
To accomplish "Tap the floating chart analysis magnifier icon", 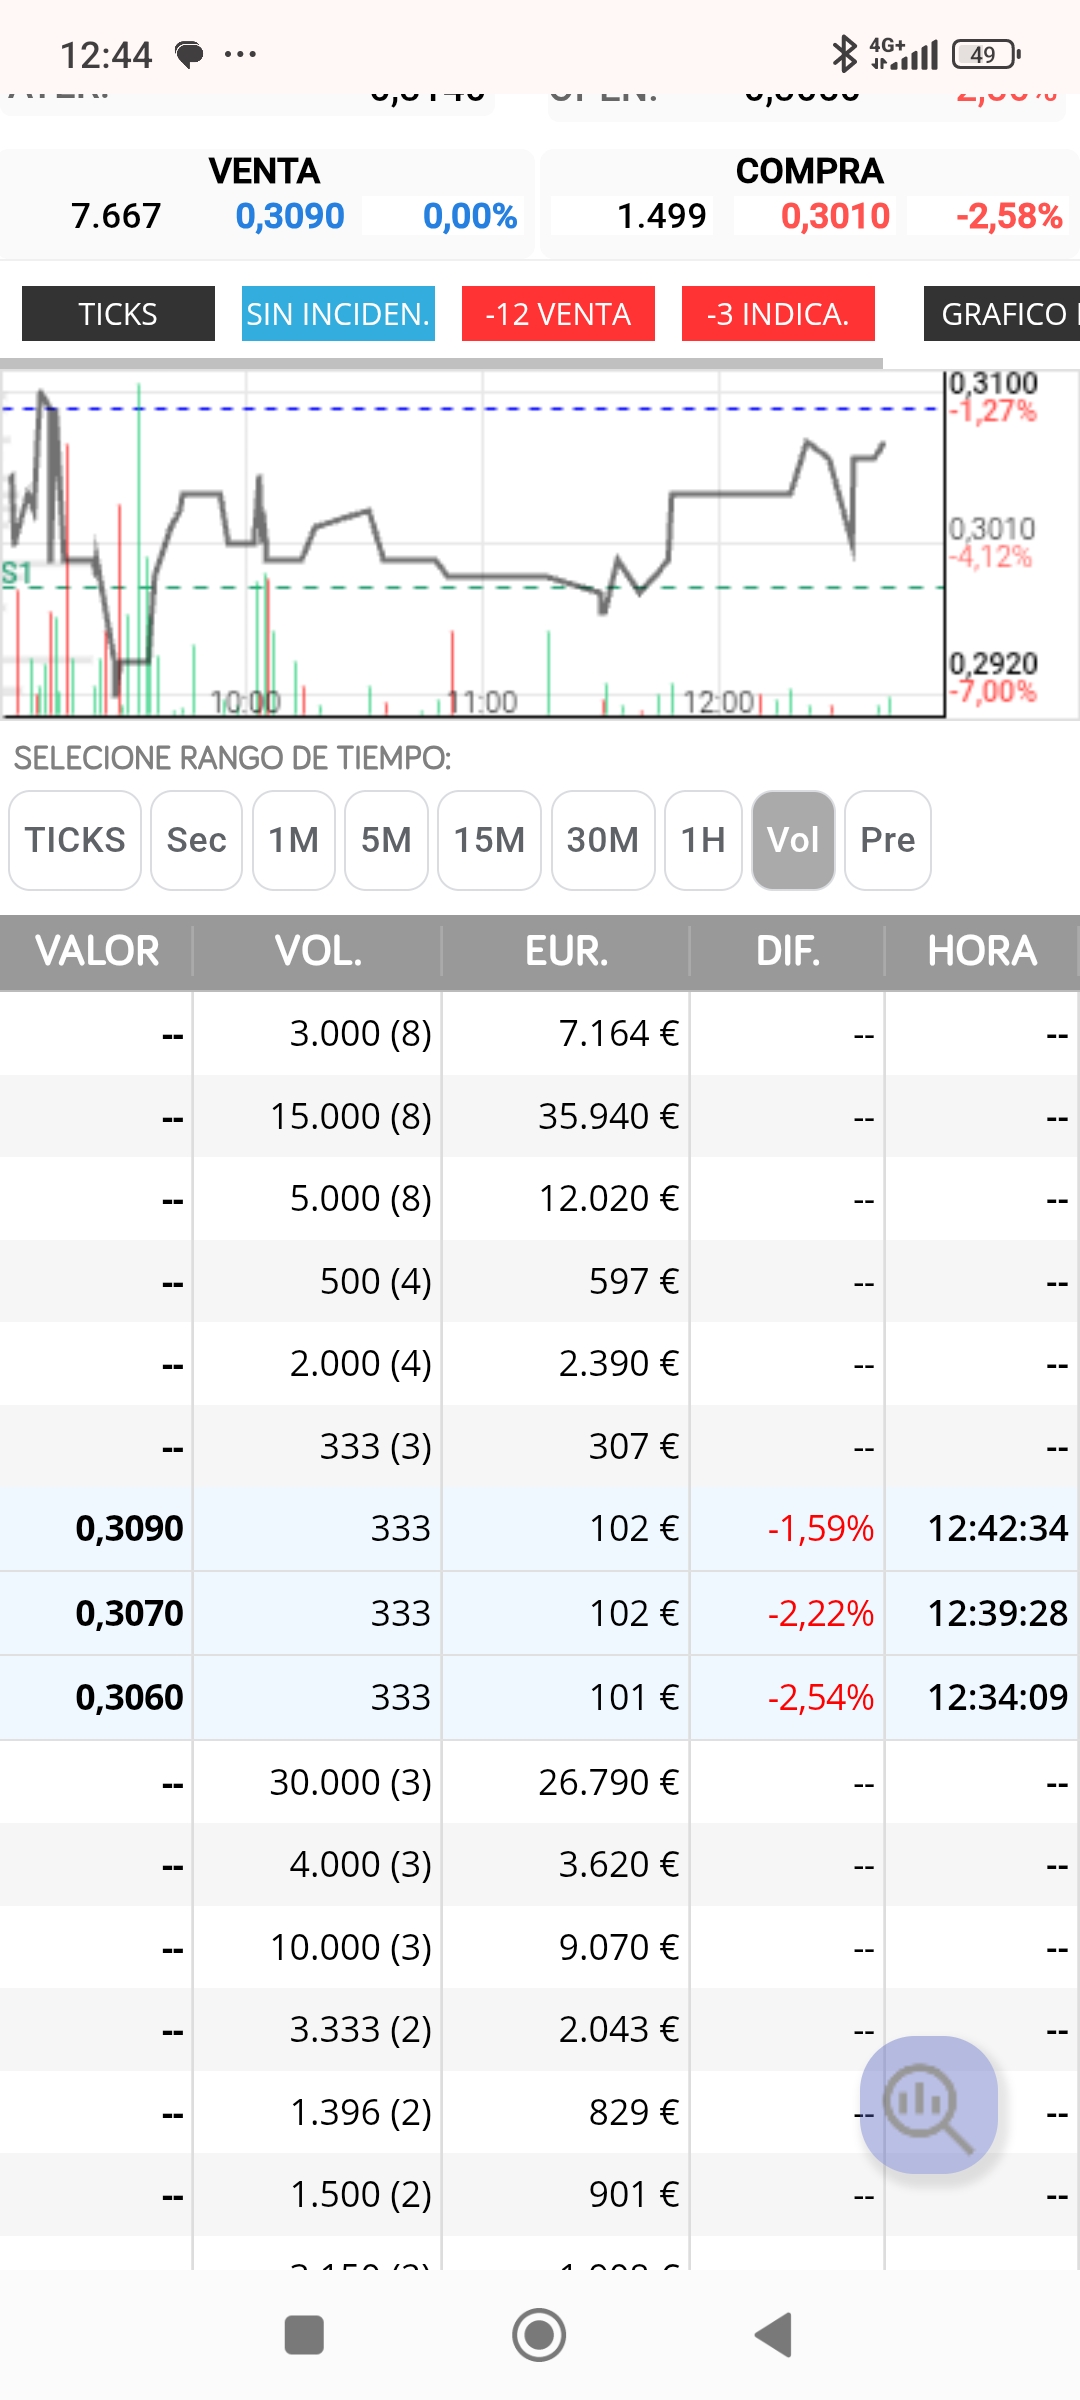I will pyautogui.click(x=929, y=2104).
